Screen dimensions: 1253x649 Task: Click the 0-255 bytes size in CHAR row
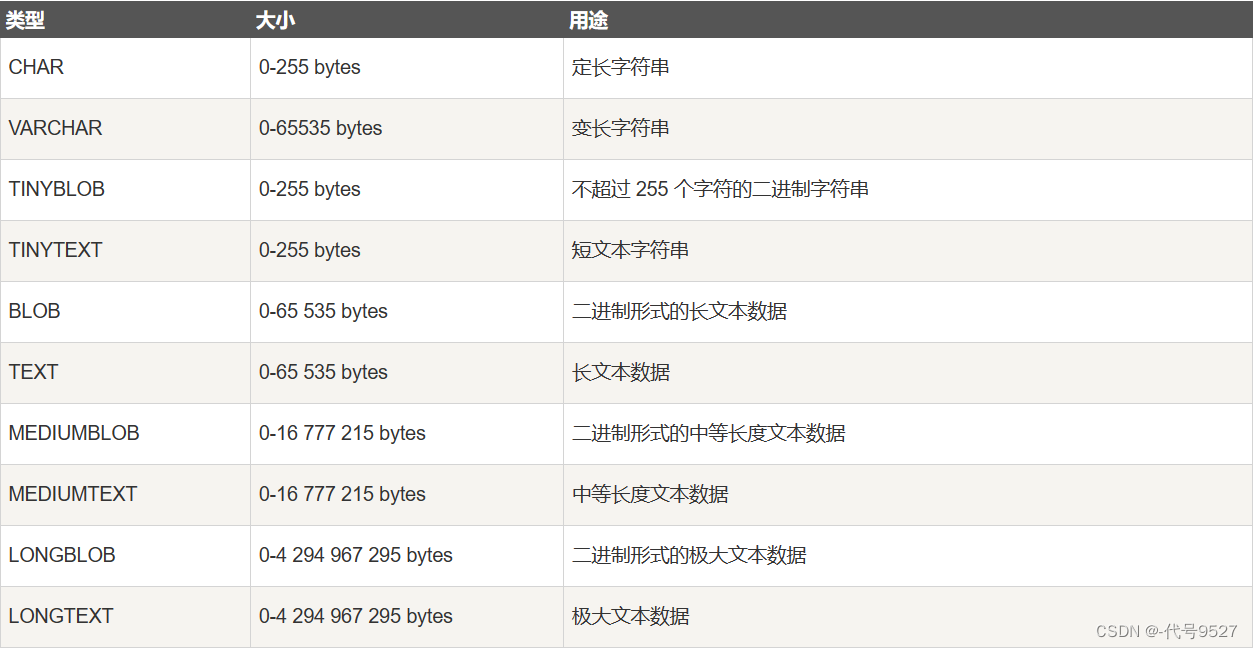pos(309,67)
